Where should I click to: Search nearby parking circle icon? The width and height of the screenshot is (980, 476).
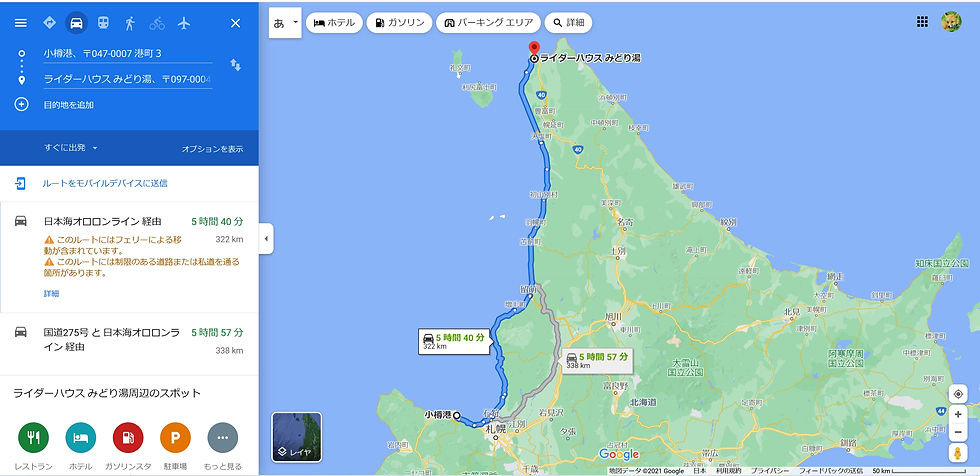point(176,438)
